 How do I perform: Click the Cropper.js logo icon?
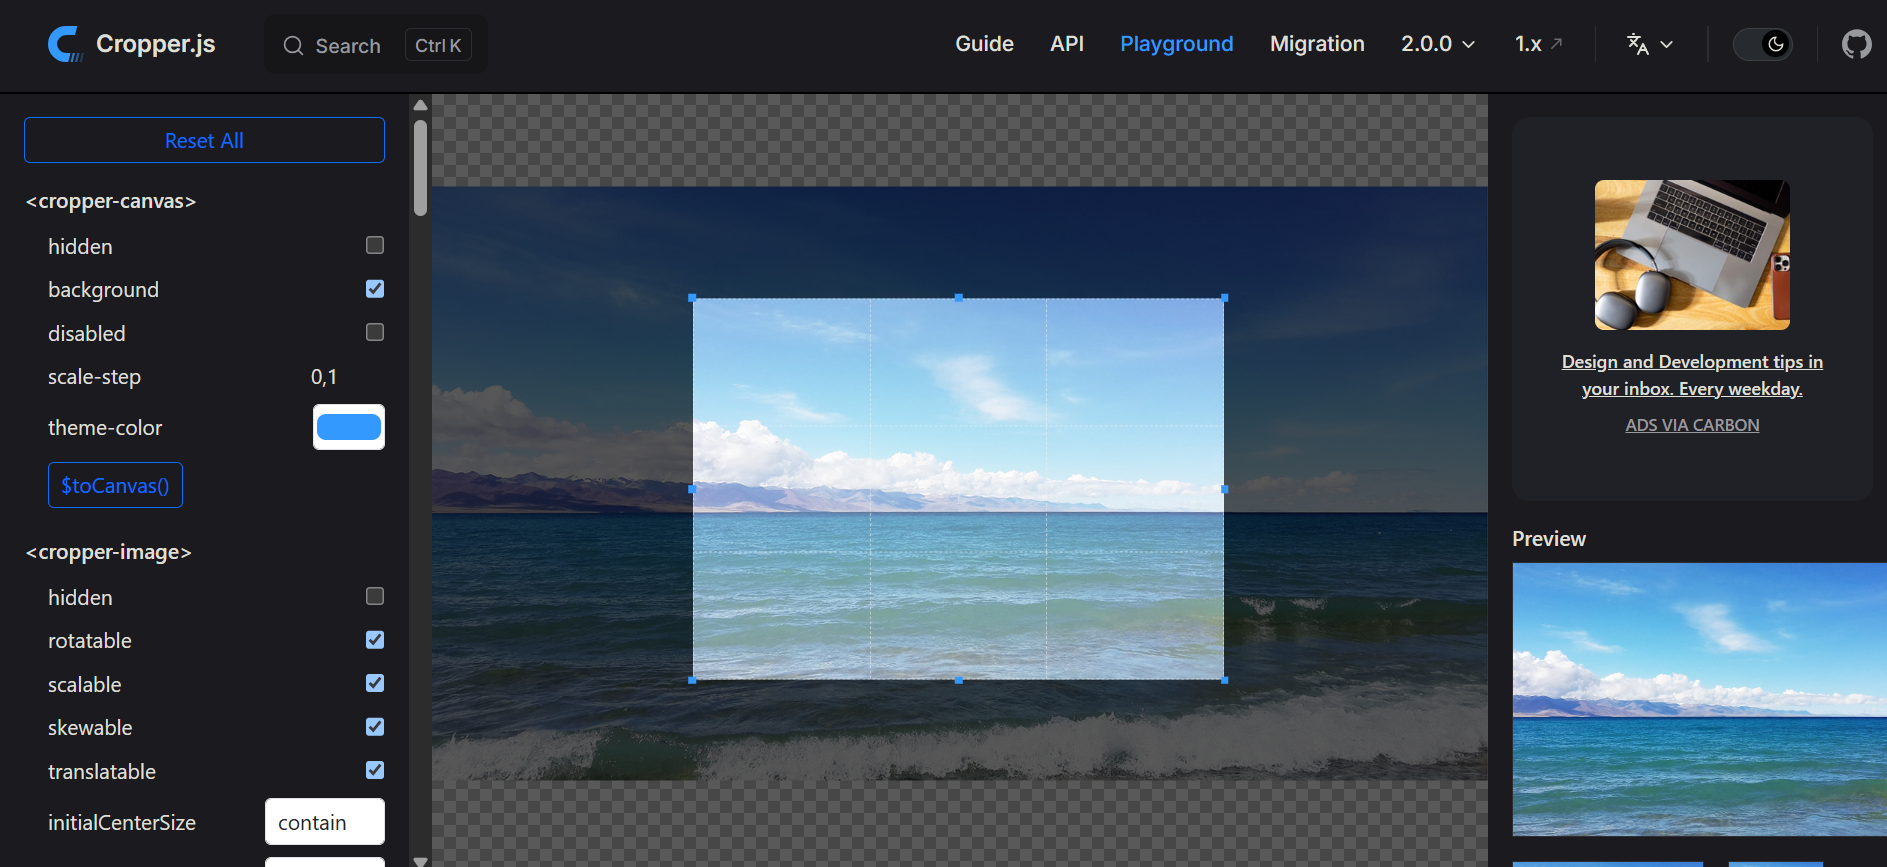tap(65, 44)
